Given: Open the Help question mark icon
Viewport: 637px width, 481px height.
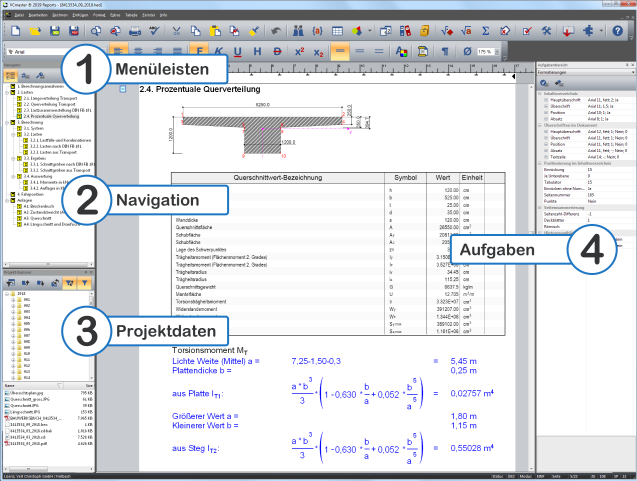Looking at the screenshot, I should [x=618, y=32].
